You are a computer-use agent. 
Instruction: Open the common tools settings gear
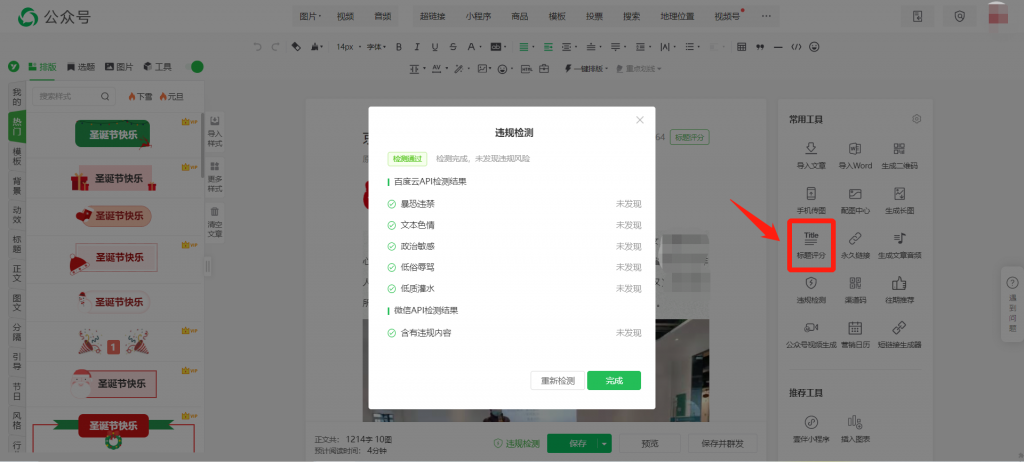pyautogui.click(x=916, y=119)
